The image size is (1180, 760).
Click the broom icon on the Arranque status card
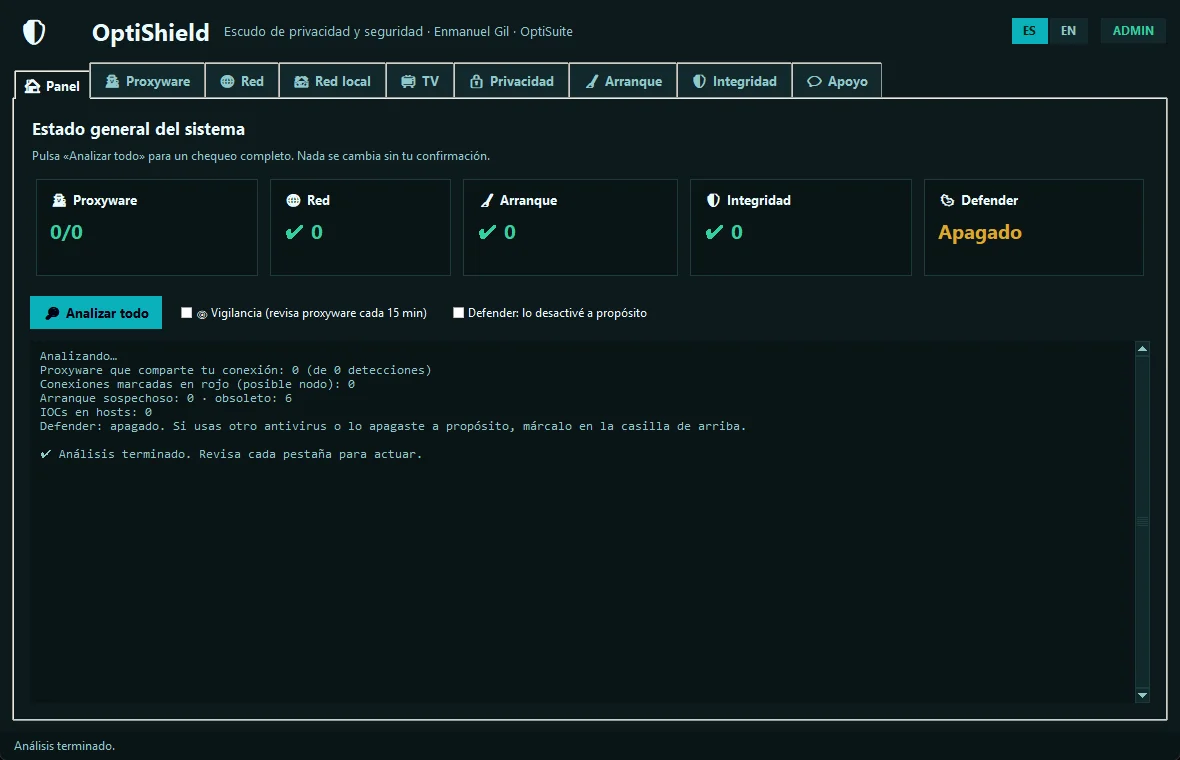pos(487,200)
